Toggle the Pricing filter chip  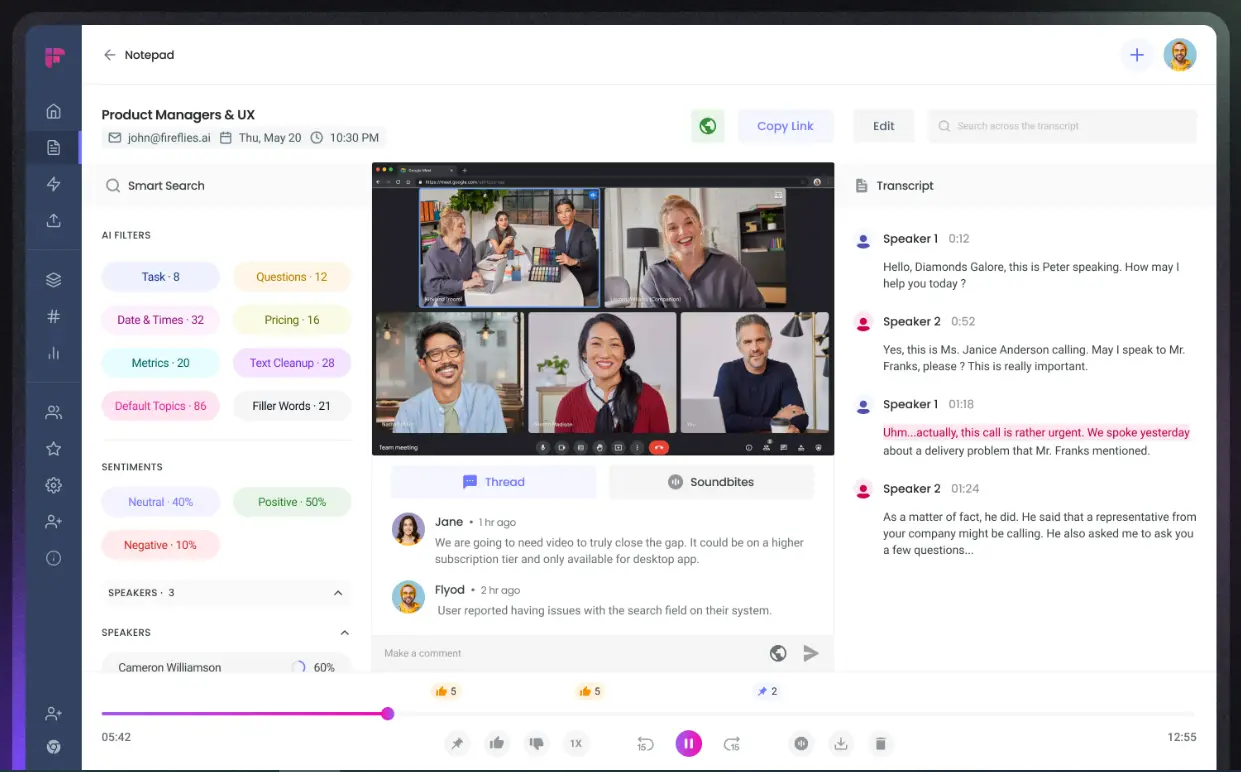pyautogui.click(x=291, y=319)
